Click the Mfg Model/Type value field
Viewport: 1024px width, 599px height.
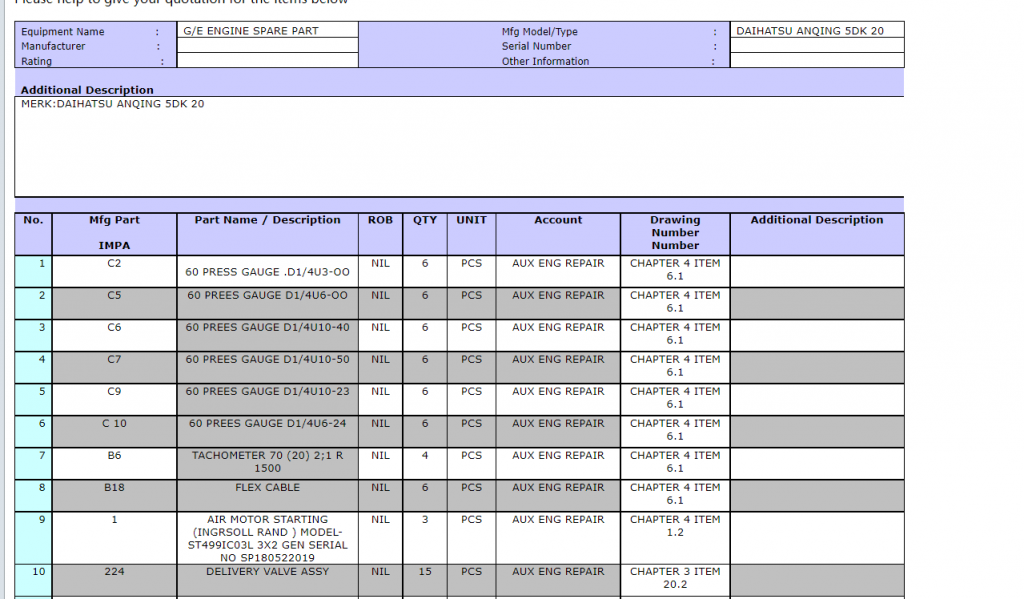coord(816,31)
